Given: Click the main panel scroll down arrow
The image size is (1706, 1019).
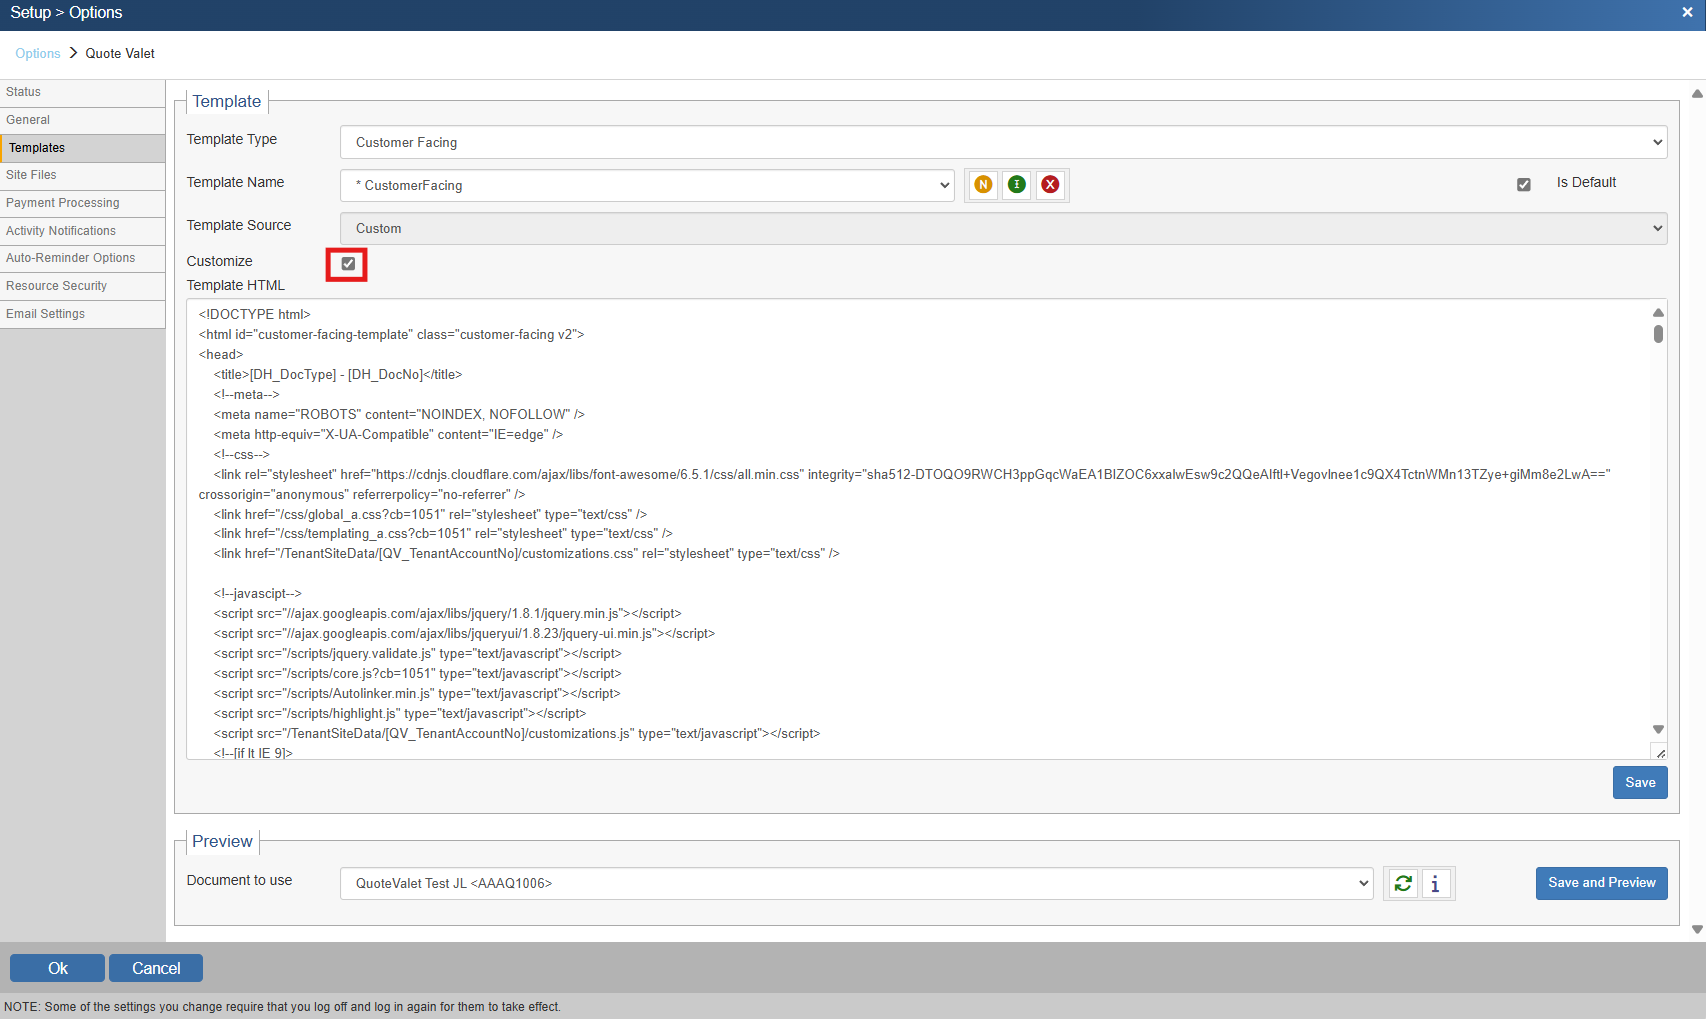Looking at the screenshot, I should pos(1697,929).
